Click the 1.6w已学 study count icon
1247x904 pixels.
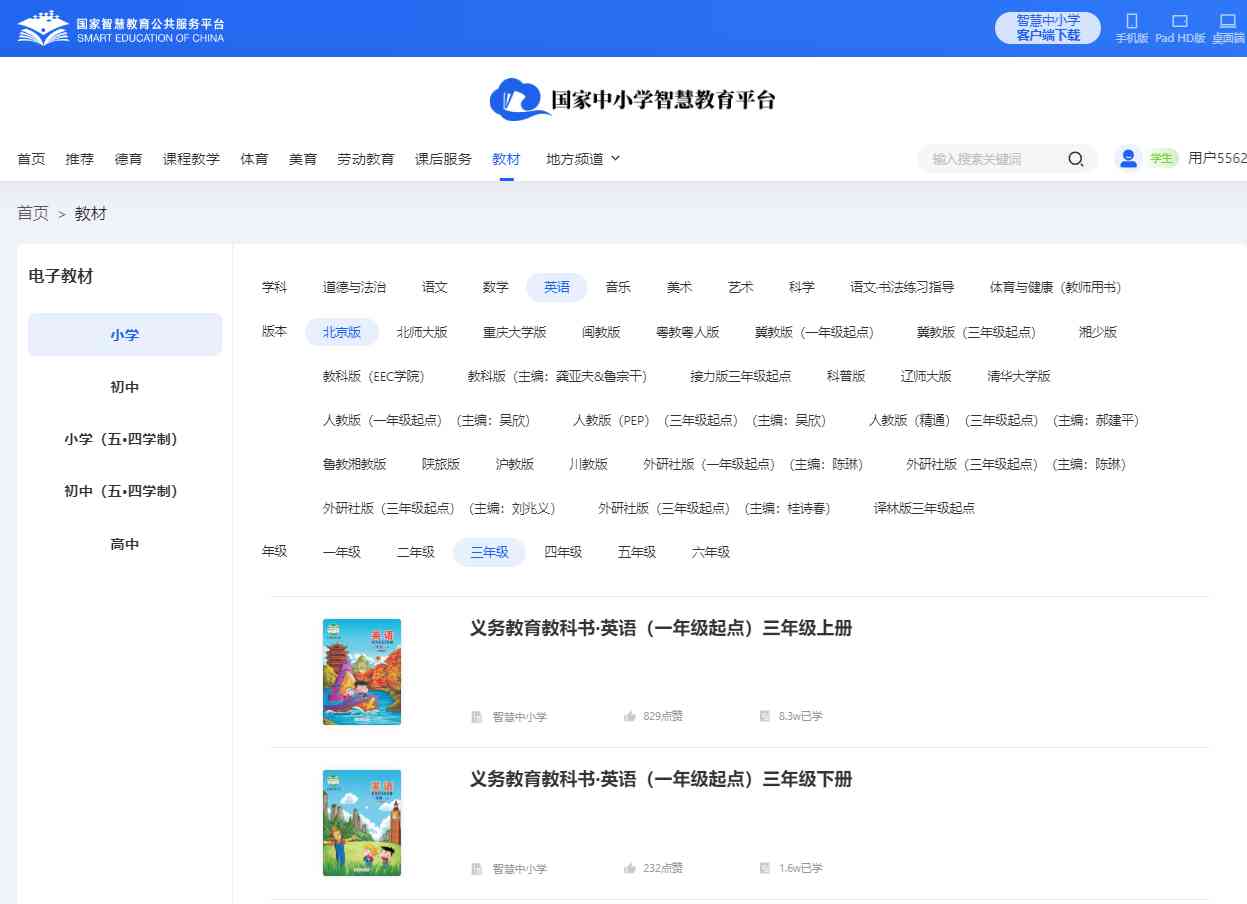coord(765,868)
